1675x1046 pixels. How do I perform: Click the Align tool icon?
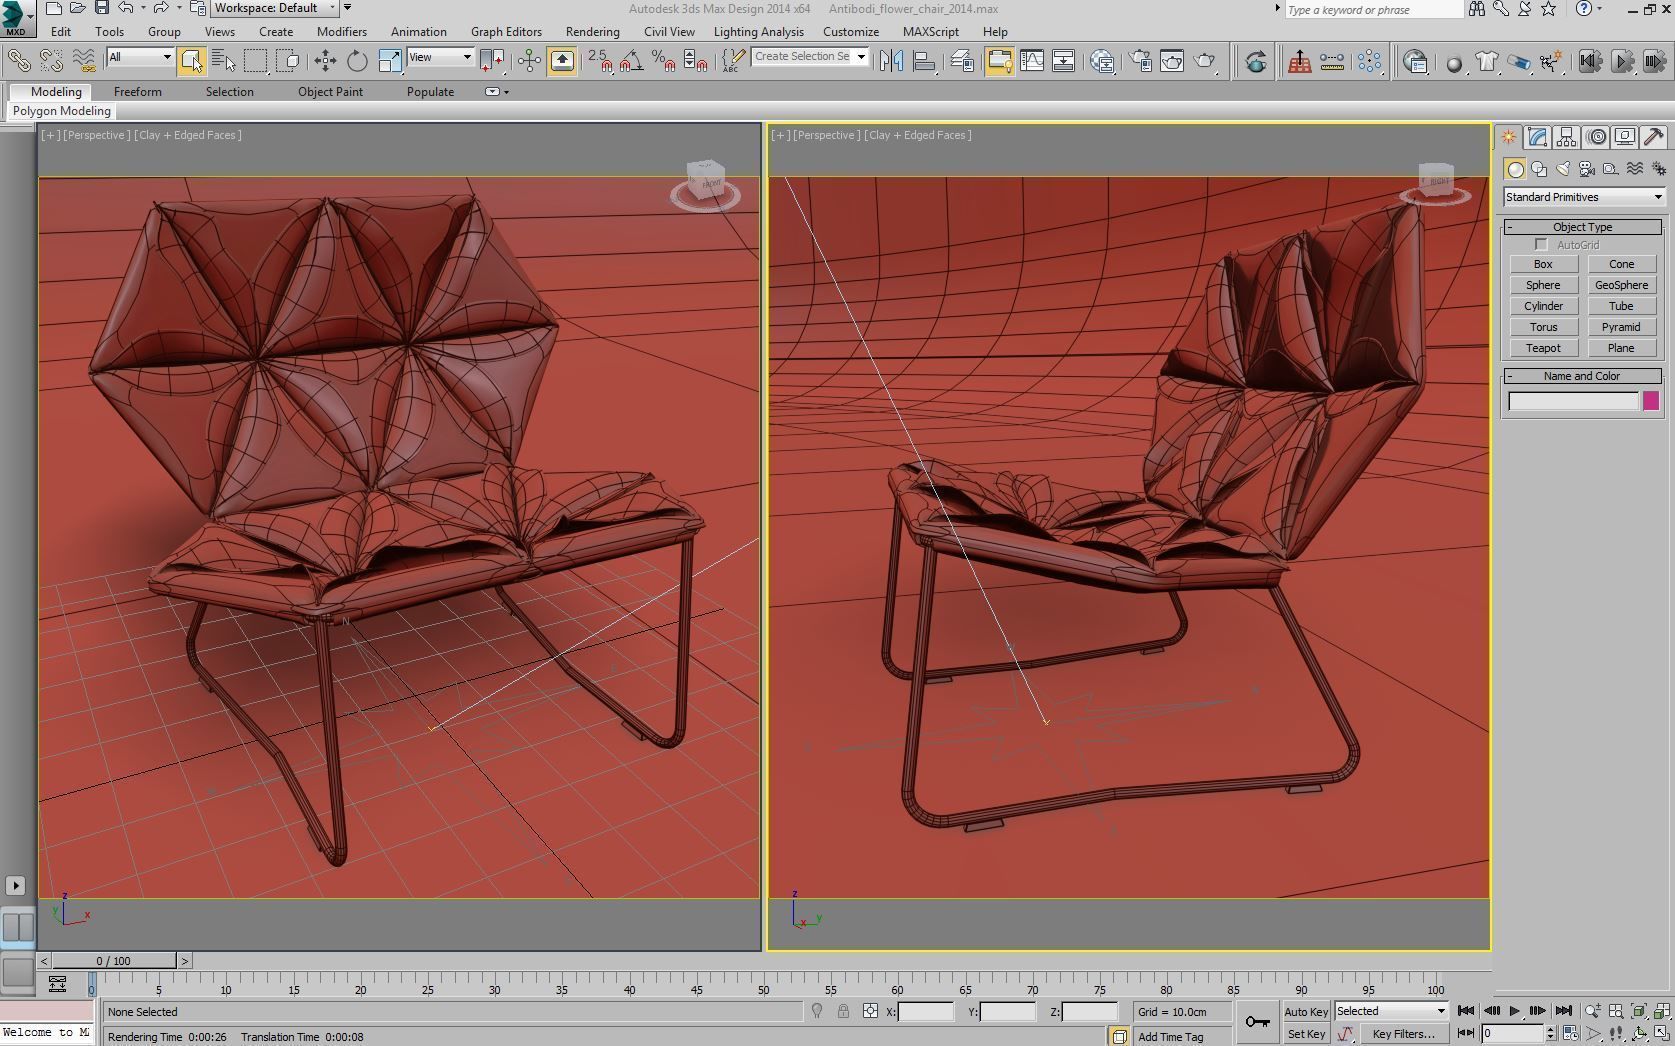coord(924,61)
